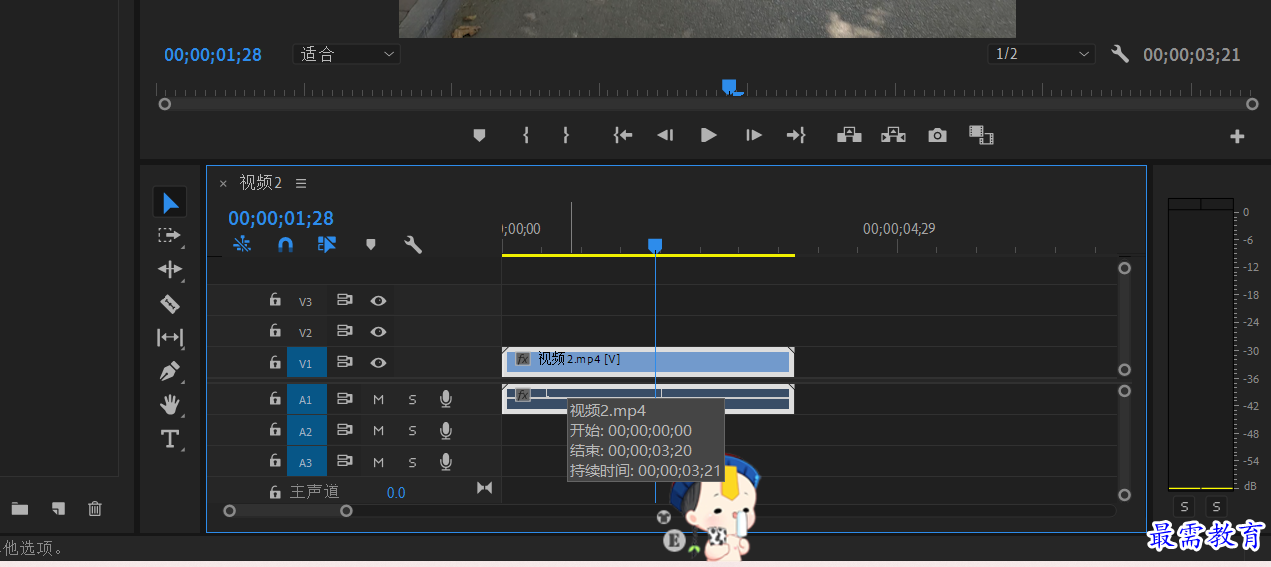Click the master track 0.0 value
The height and width of the screenshot is (567, 1271).
pos(396,492)
